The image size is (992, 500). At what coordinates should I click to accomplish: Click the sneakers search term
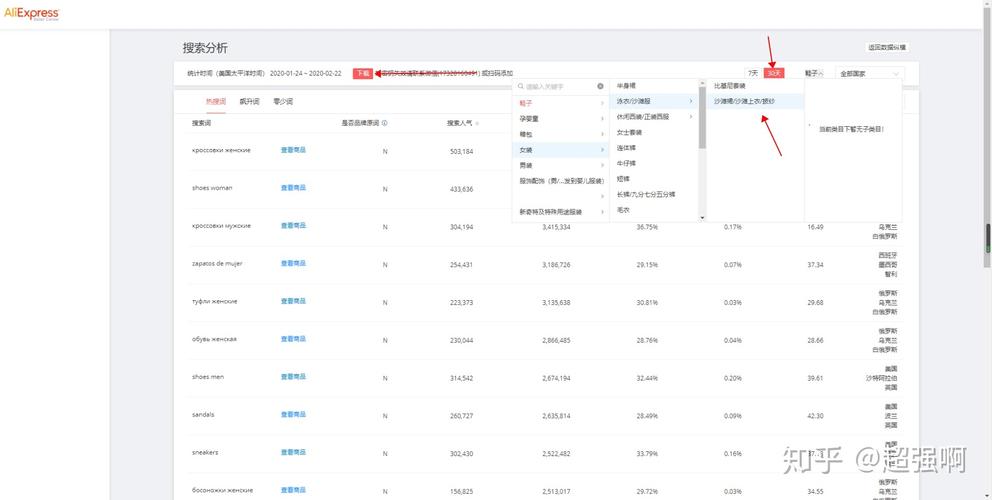click(204, 453)
